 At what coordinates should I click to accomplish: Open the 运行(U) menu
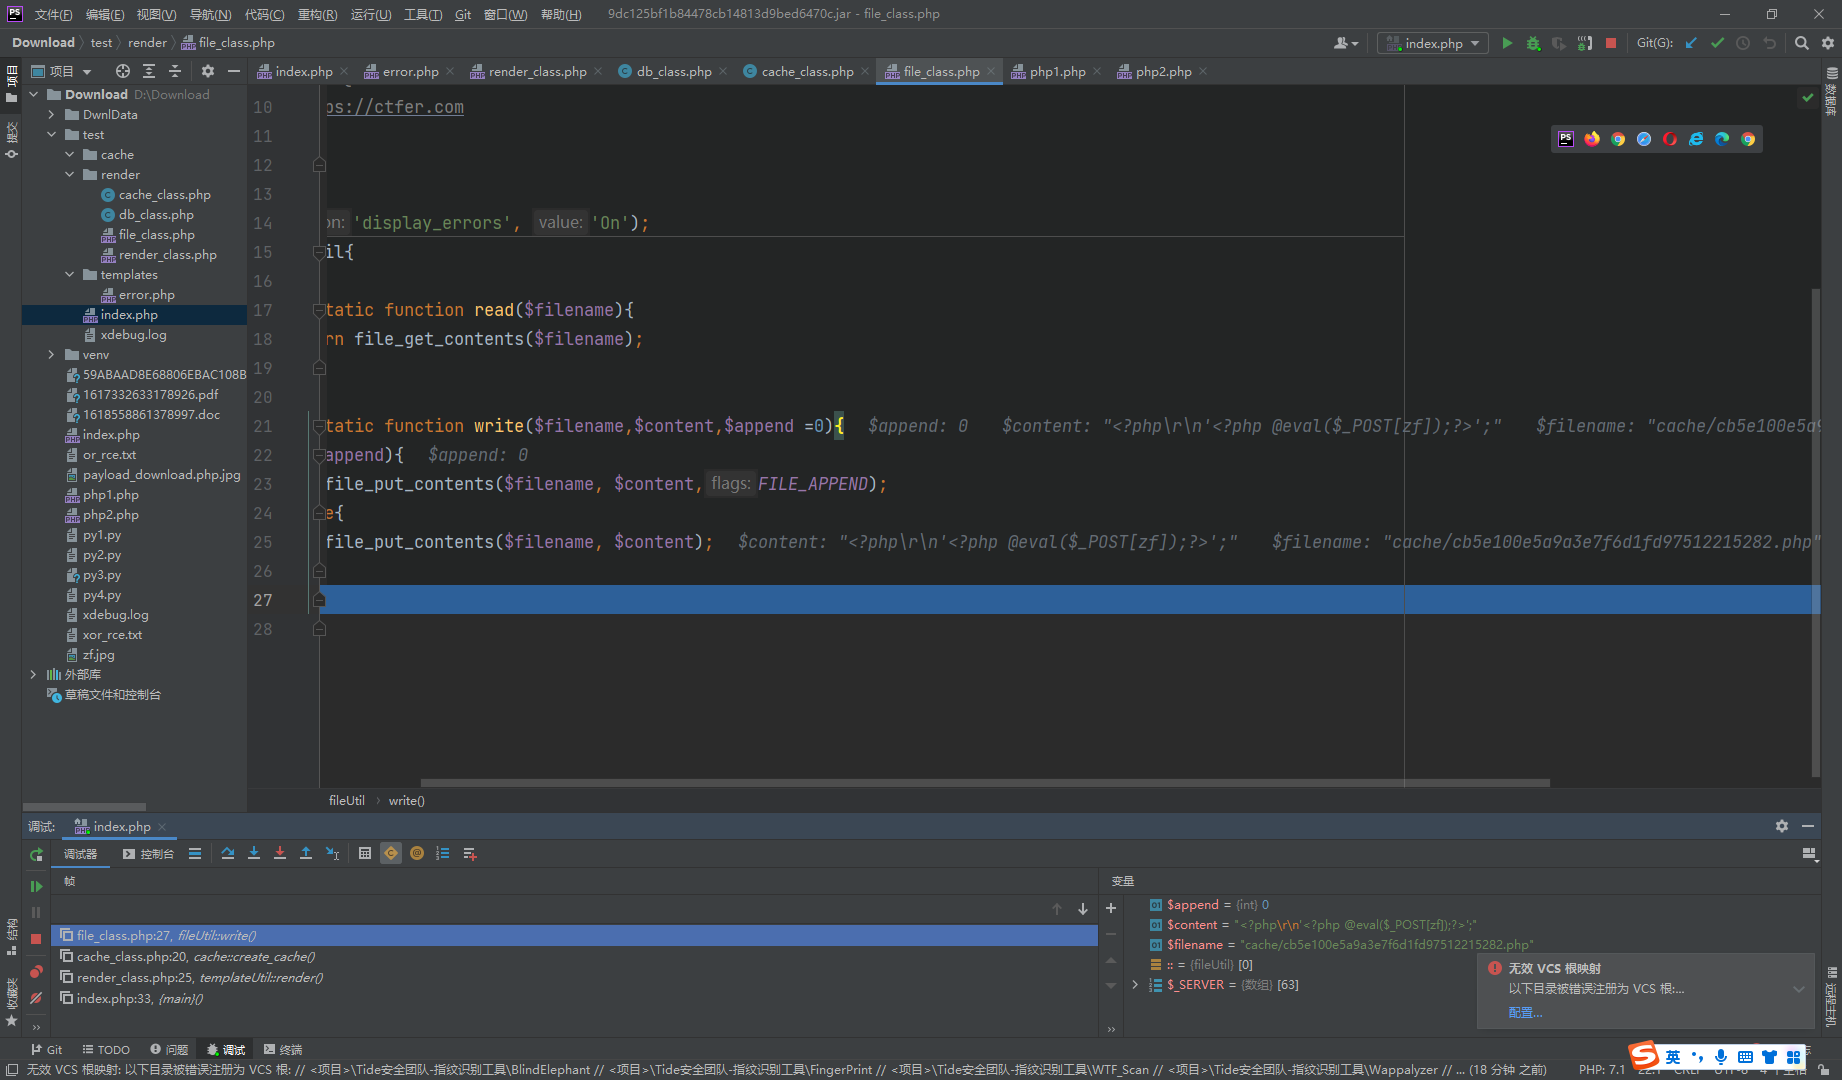[370, 14]
